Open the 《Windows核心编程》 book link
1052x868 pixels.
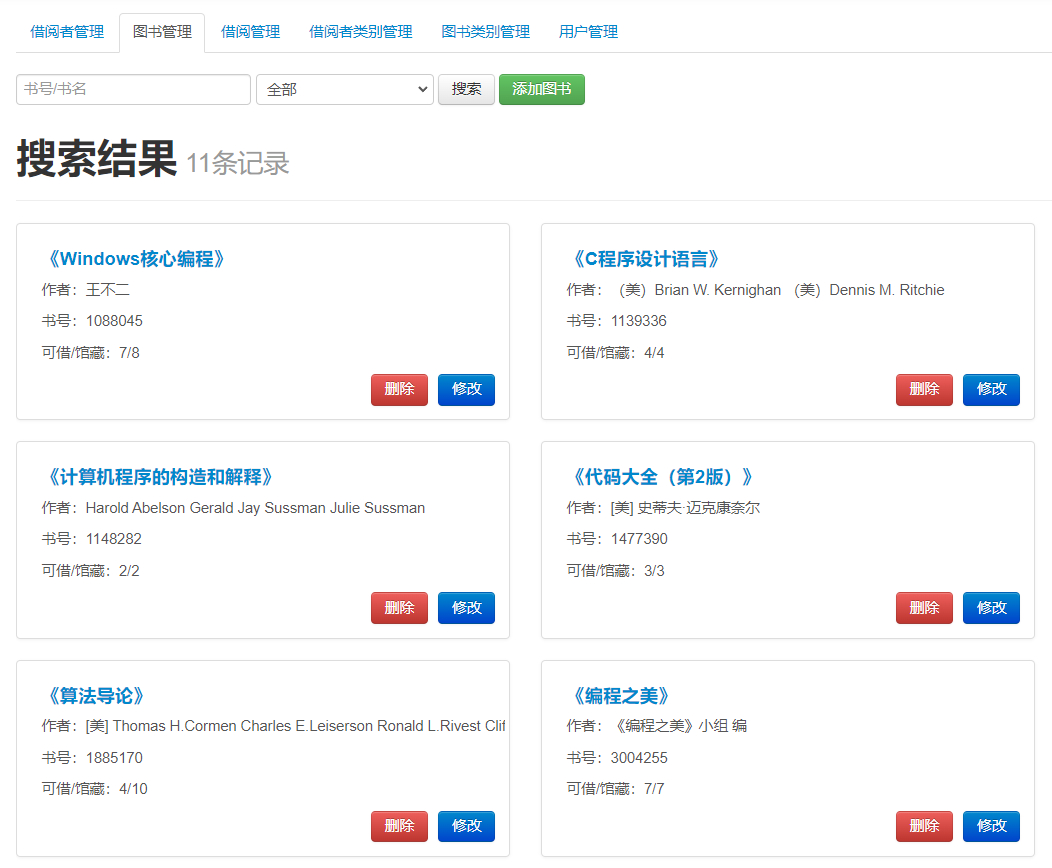[x=135, y=258]
